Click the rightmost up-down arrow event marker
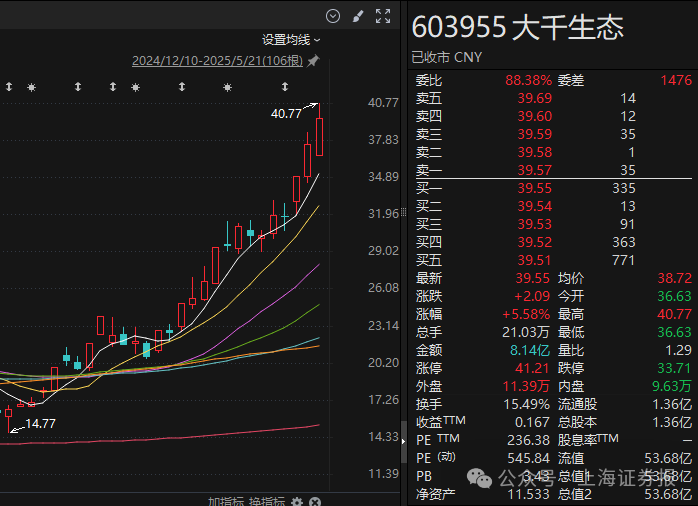698x506 pixels. (x=285, y=87)
